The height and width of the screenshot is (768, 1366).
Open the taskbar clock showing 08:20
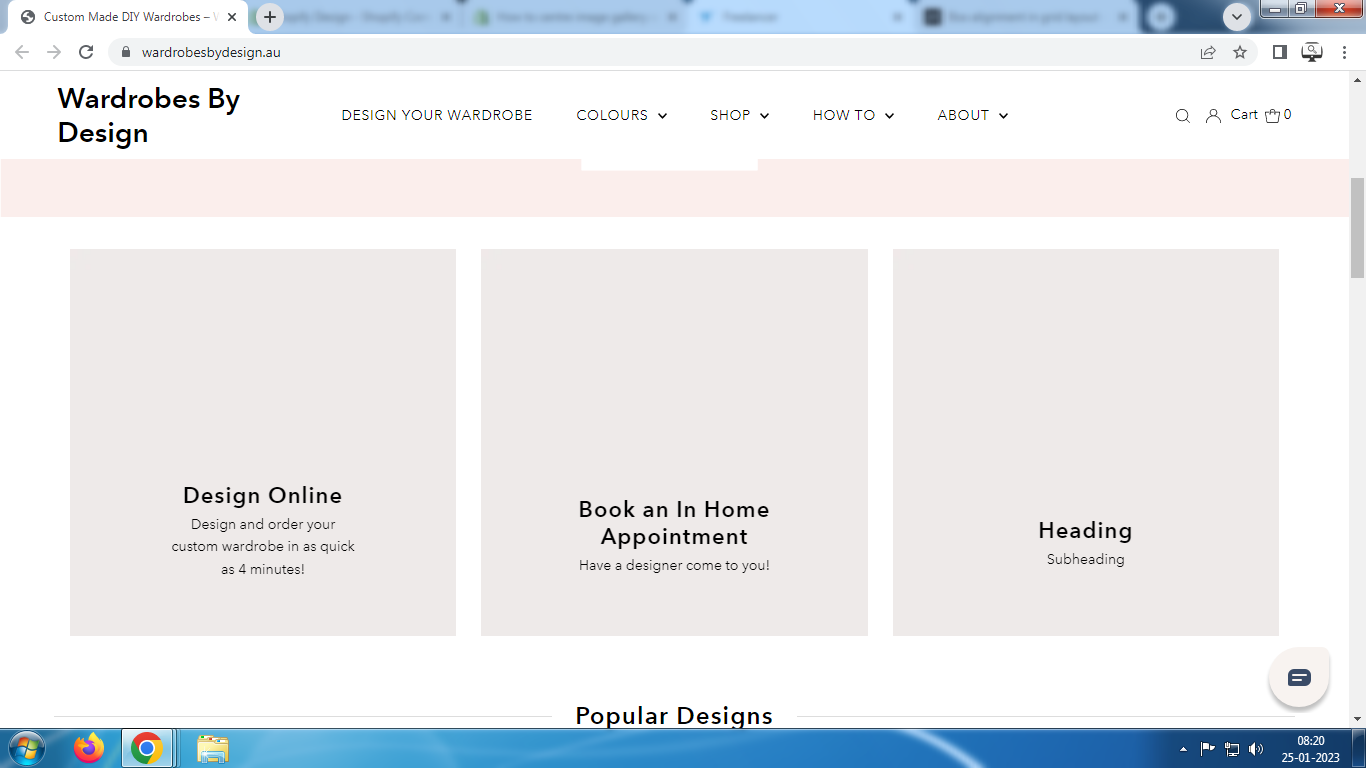(x=1311, y=749)
